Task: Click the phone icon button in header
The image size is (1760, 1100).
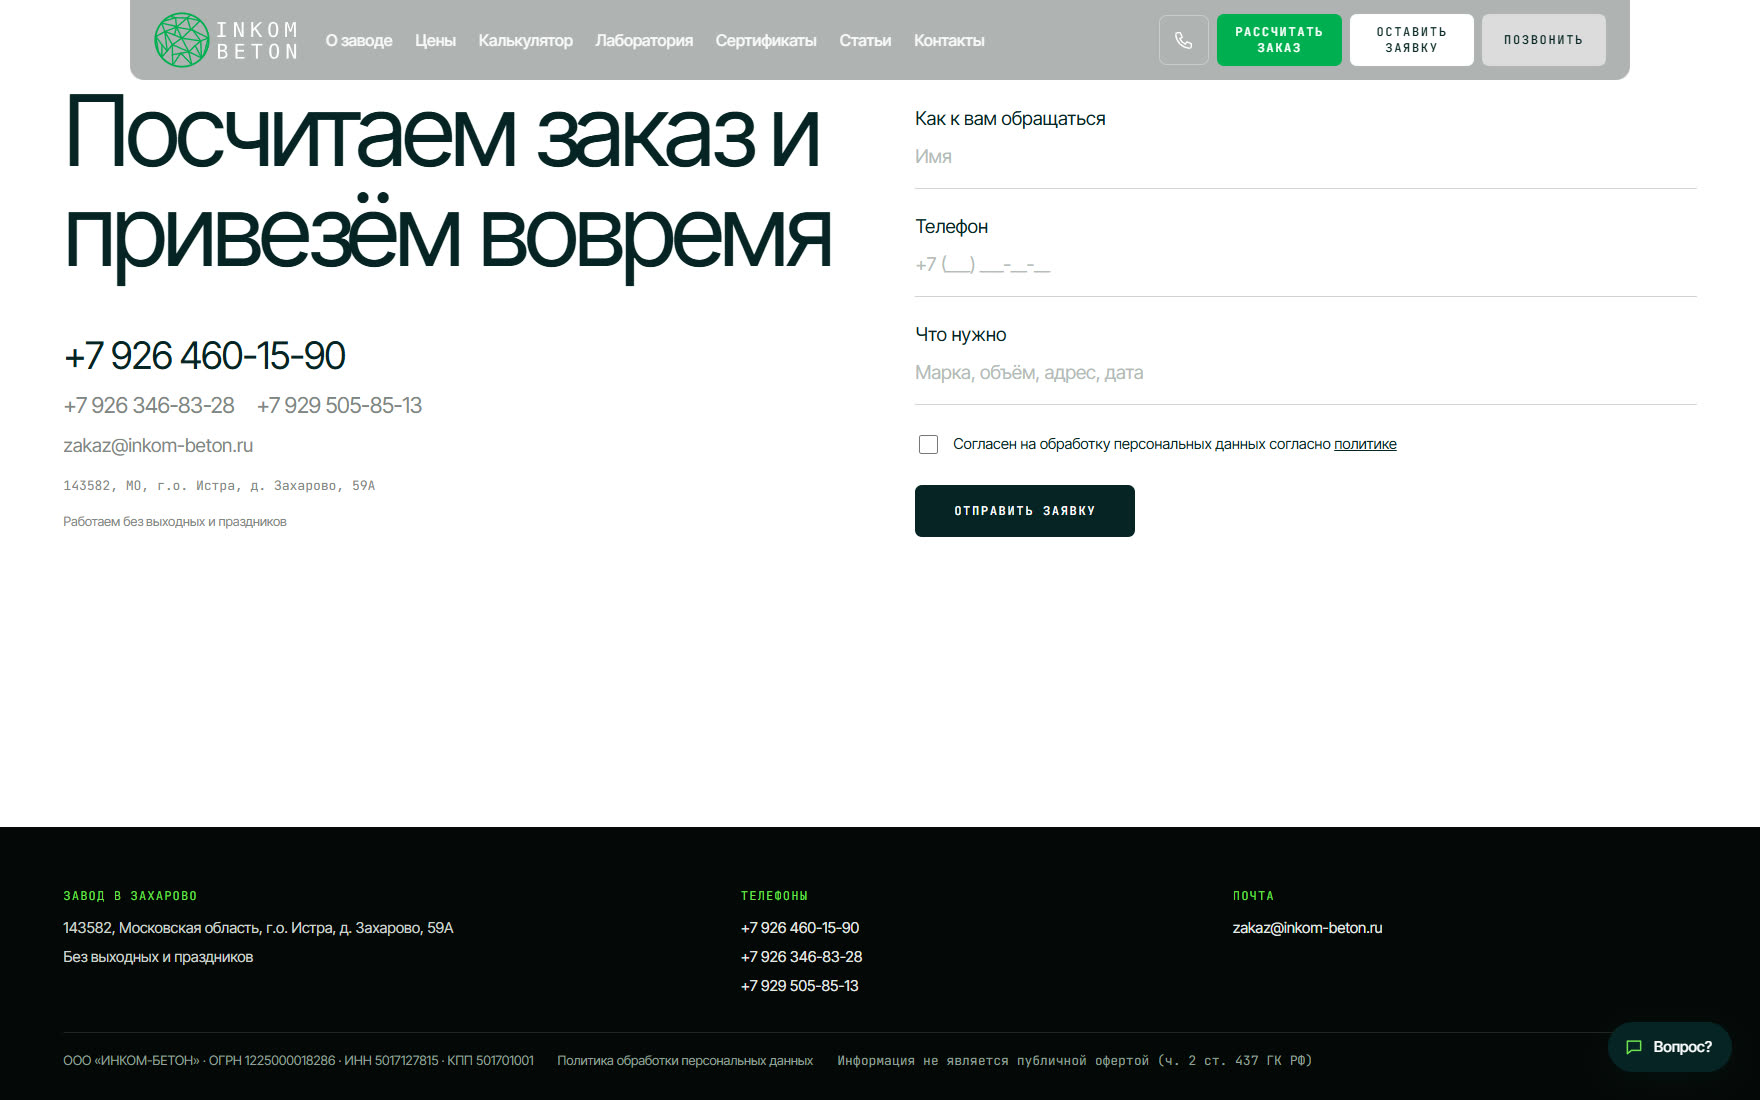Action: coord(1184,40)
